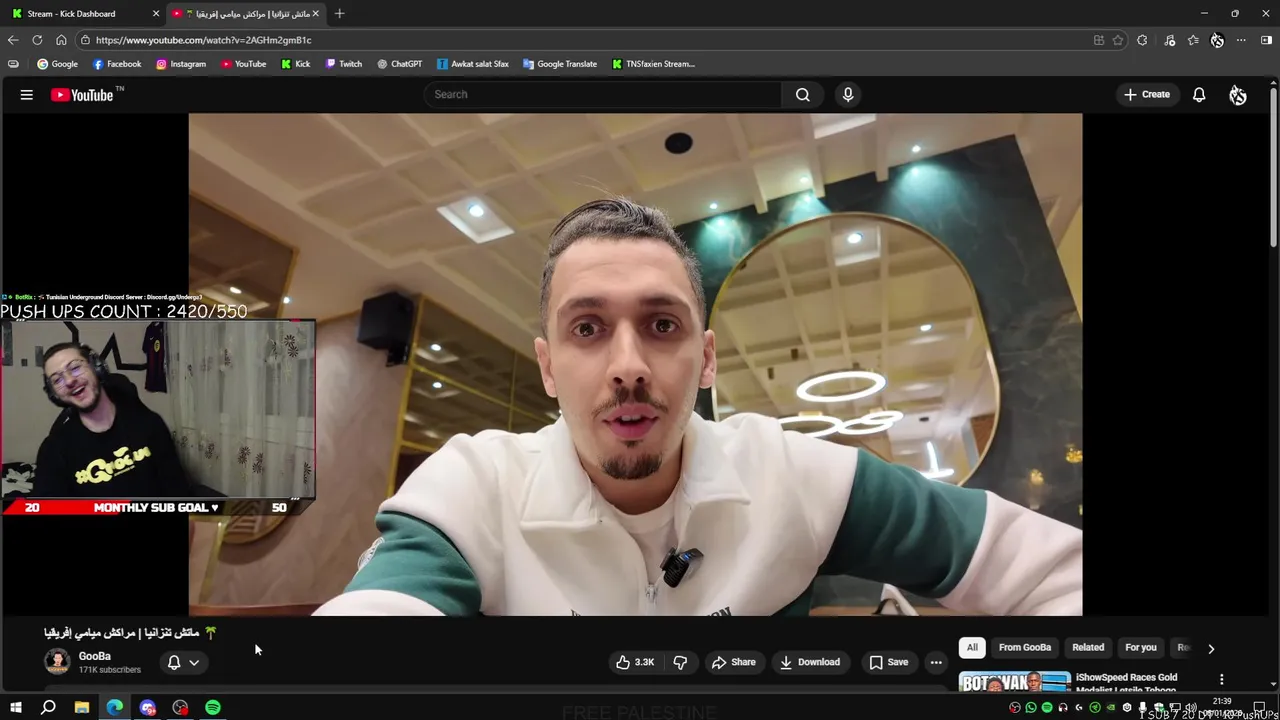Open browser extensions puzzle icon
1280x720 pixels.
click(1142, 40)
